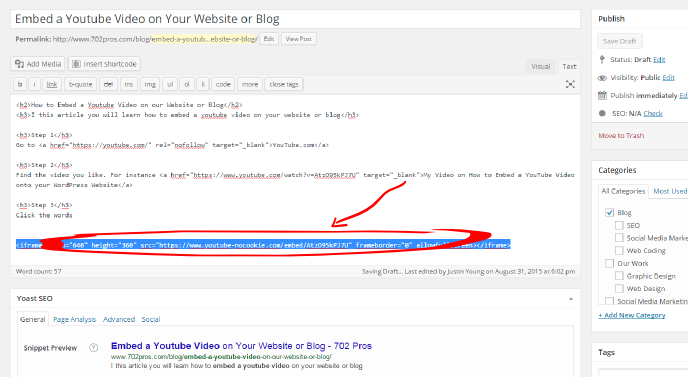The width and height of the screenshot is (688, 377).
Task: Collapse the Yoast SEO panel arrow
Action: [571, 299]
